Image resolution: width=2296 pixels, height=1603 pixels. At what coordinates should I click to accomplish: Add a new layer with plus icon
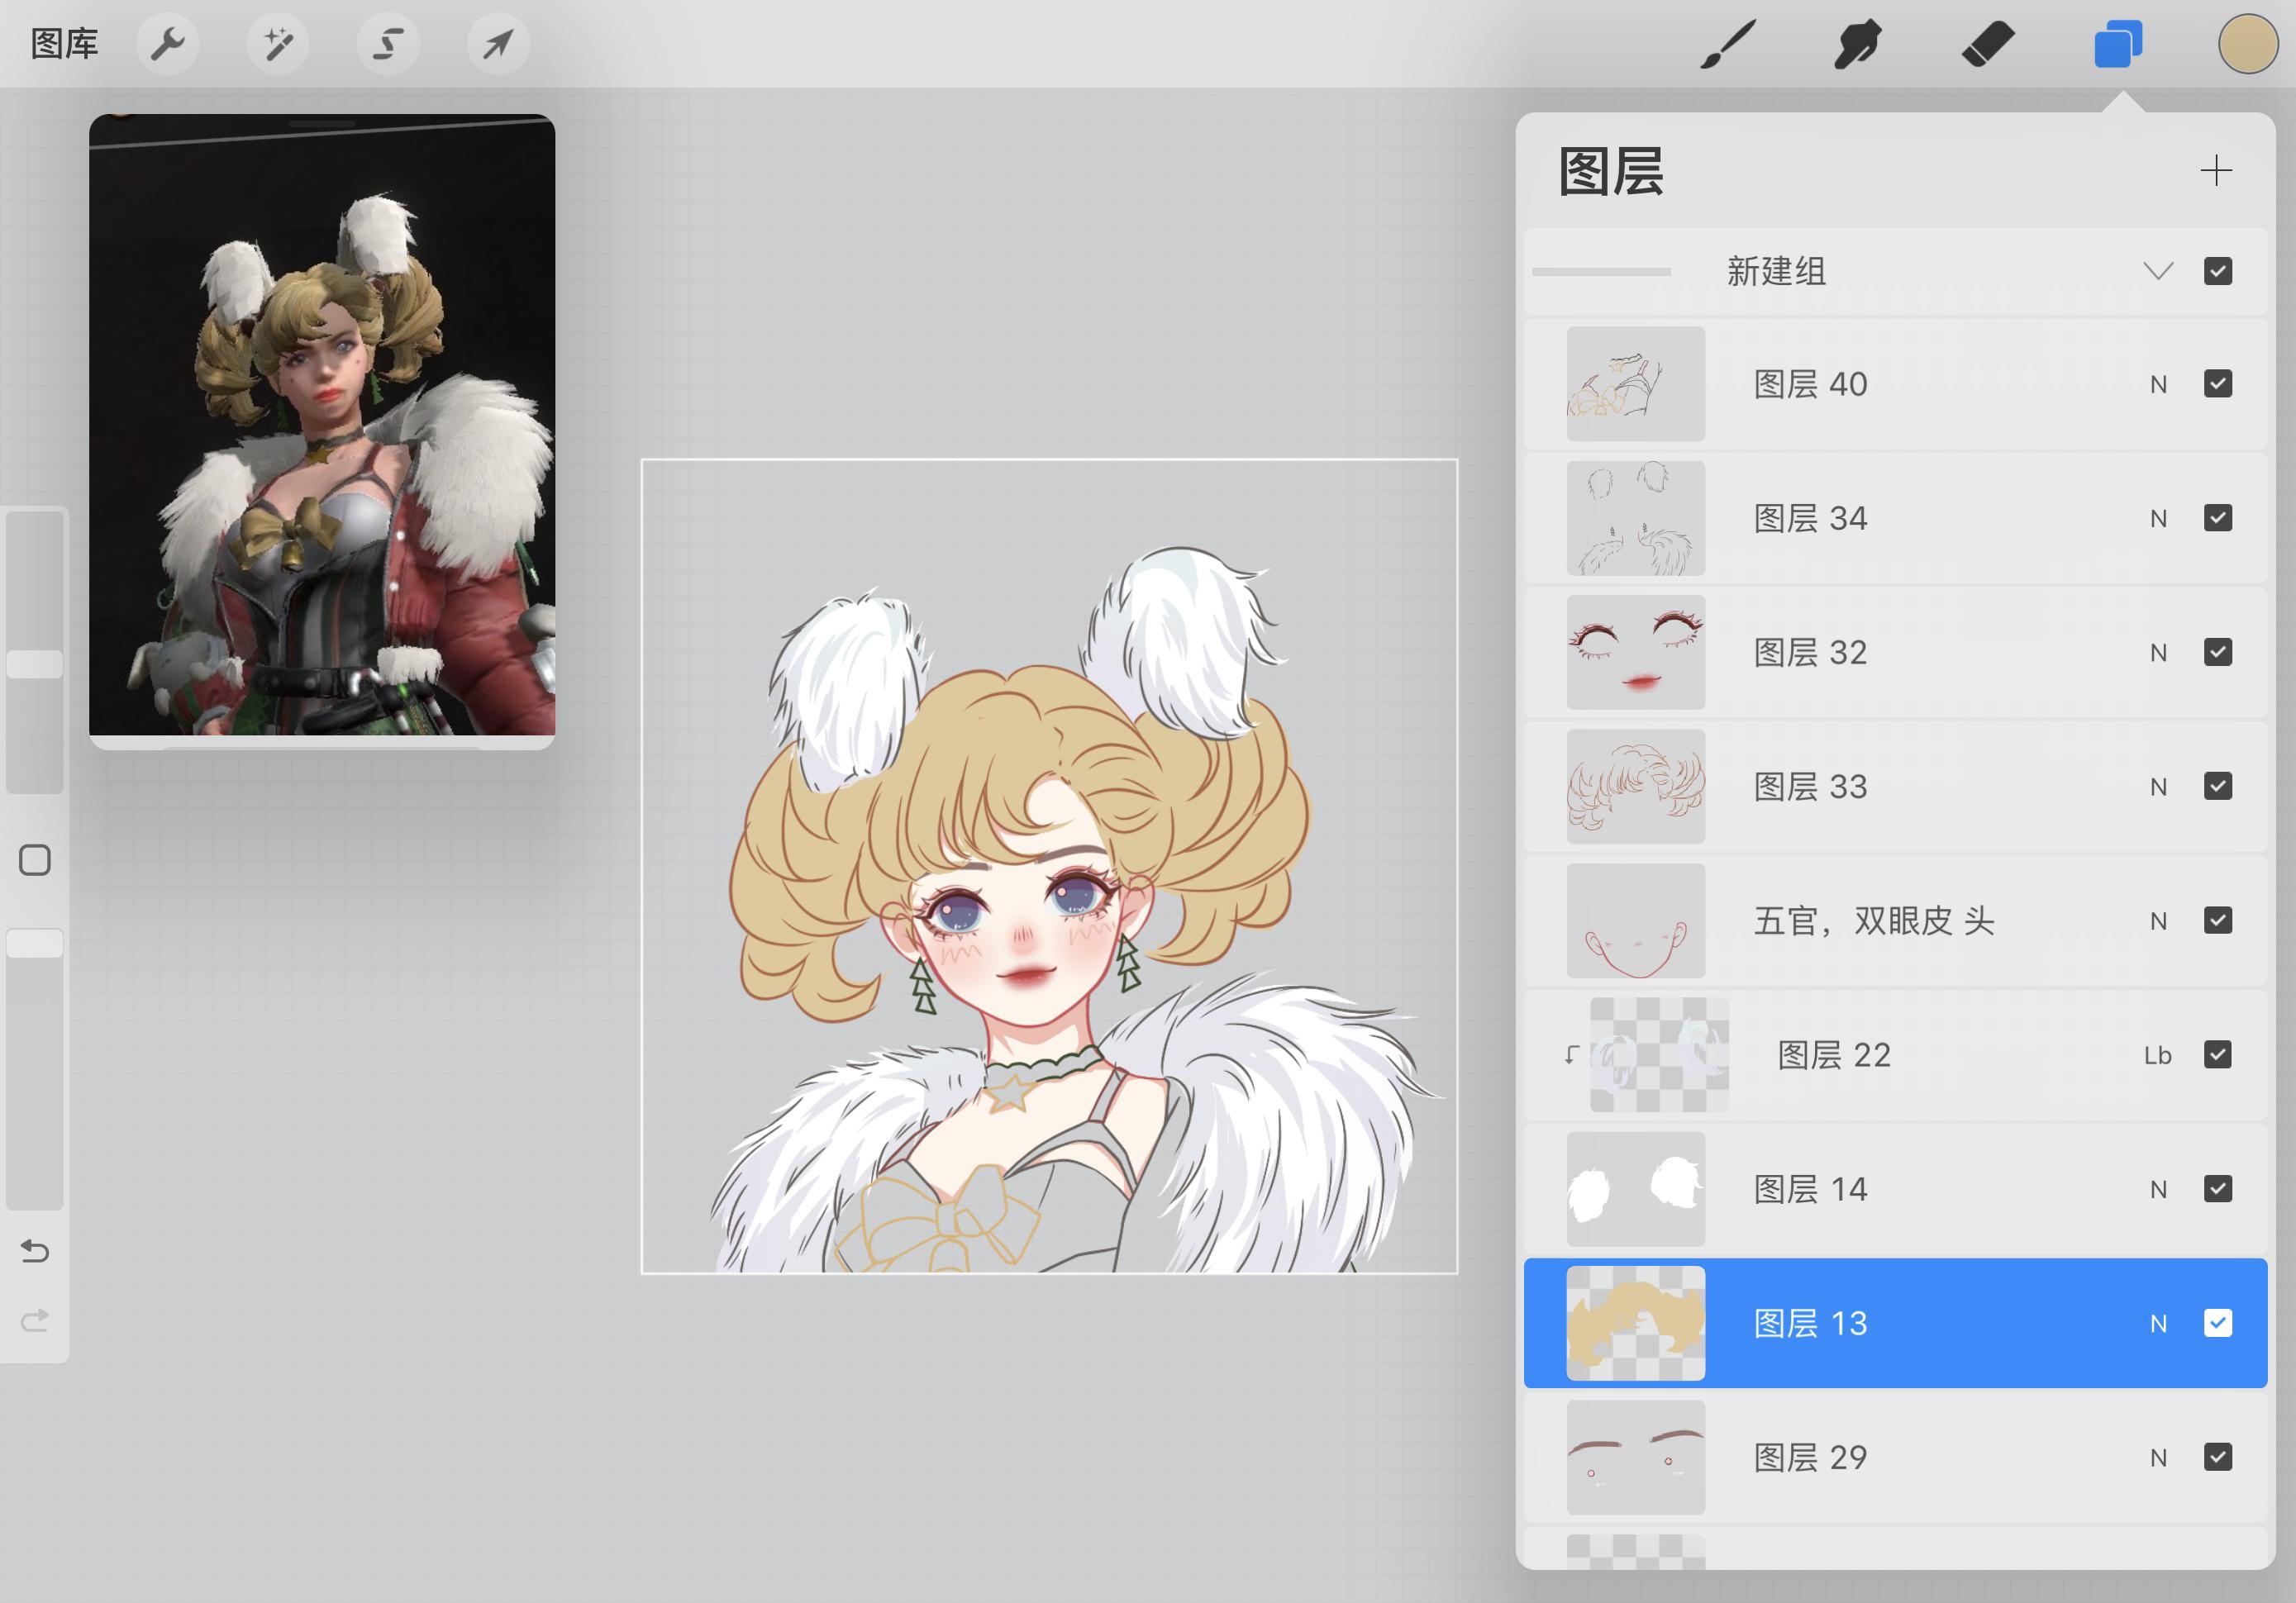(2216, 170)
